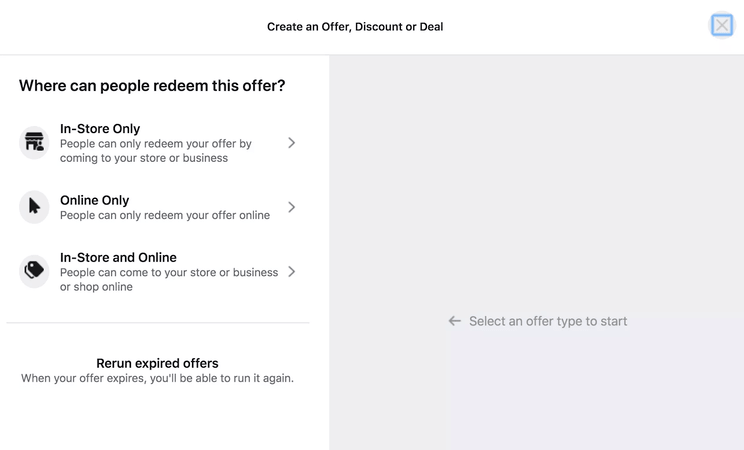Expand the In-Store and Online chevron

(291, 272)
